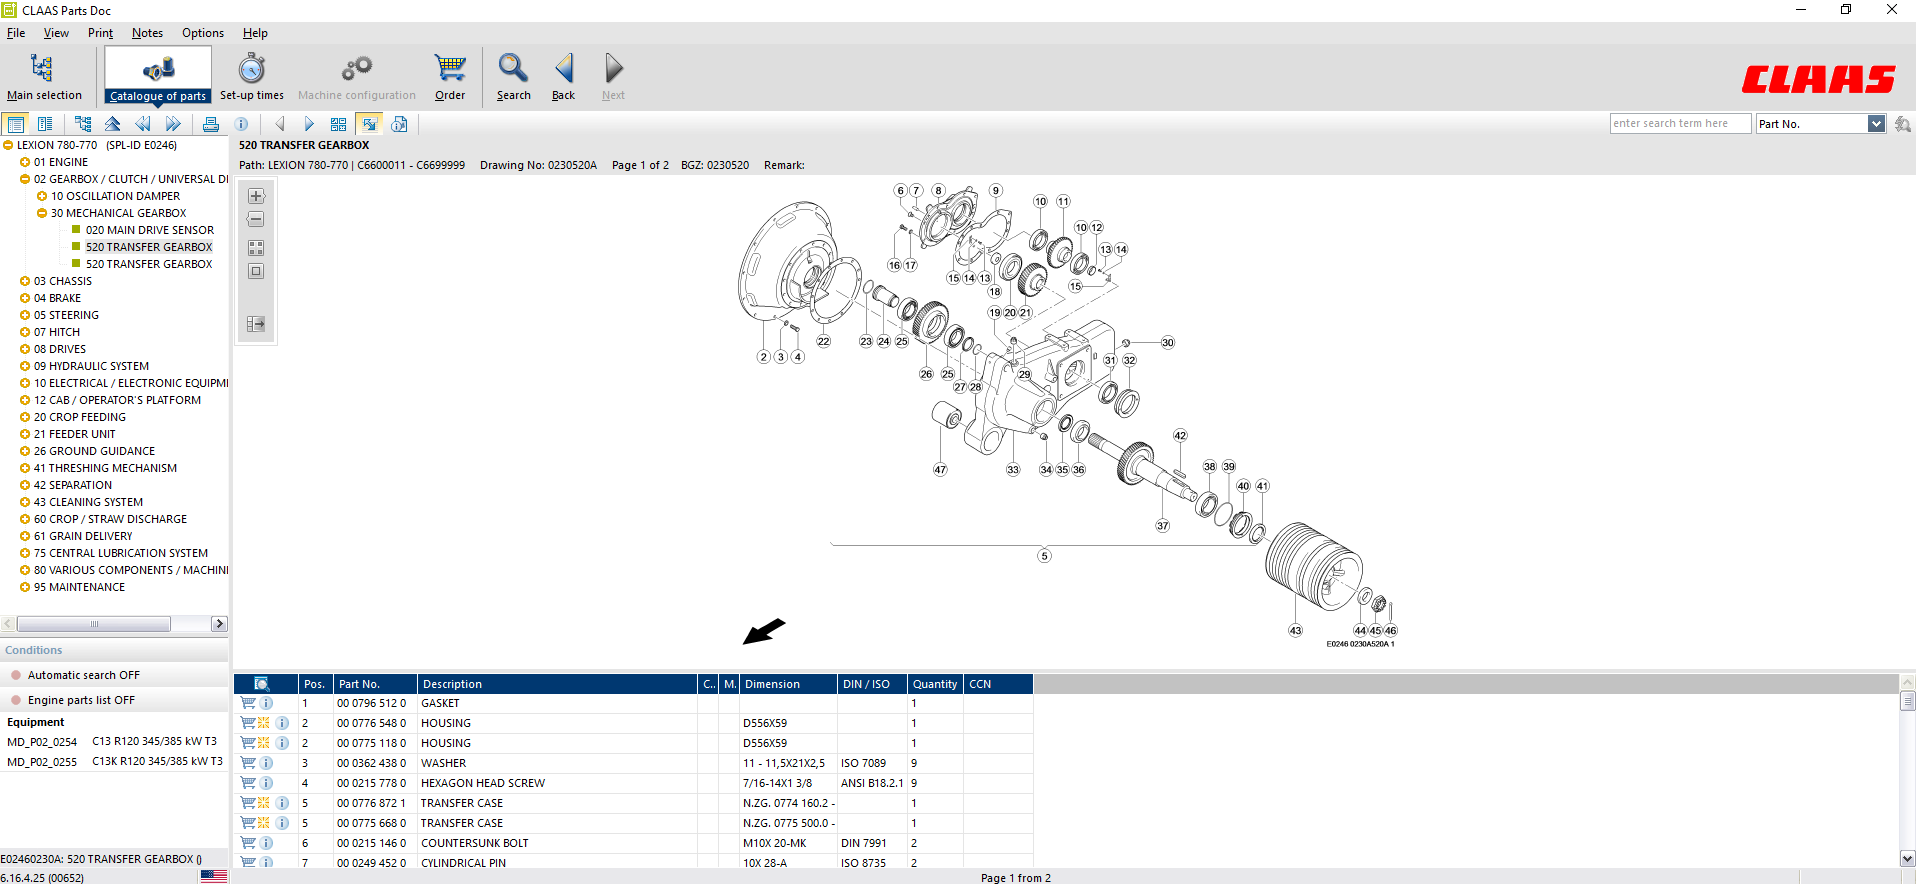
Task: Open the Order shopping cart
Action: coord(450,77)
